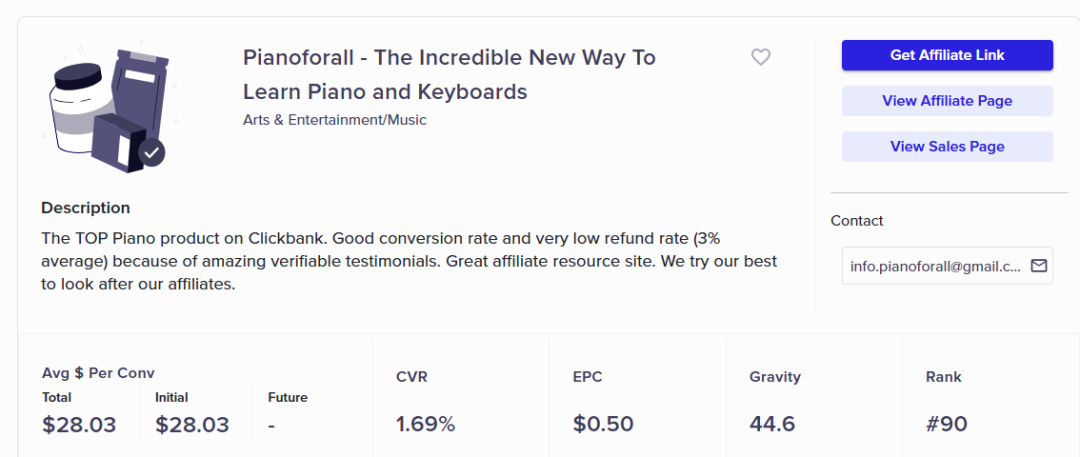This screenshot has width=1080, height=457.
Task: Click the Avg $ Per Conv label
Action: click(x=98, y=373)
